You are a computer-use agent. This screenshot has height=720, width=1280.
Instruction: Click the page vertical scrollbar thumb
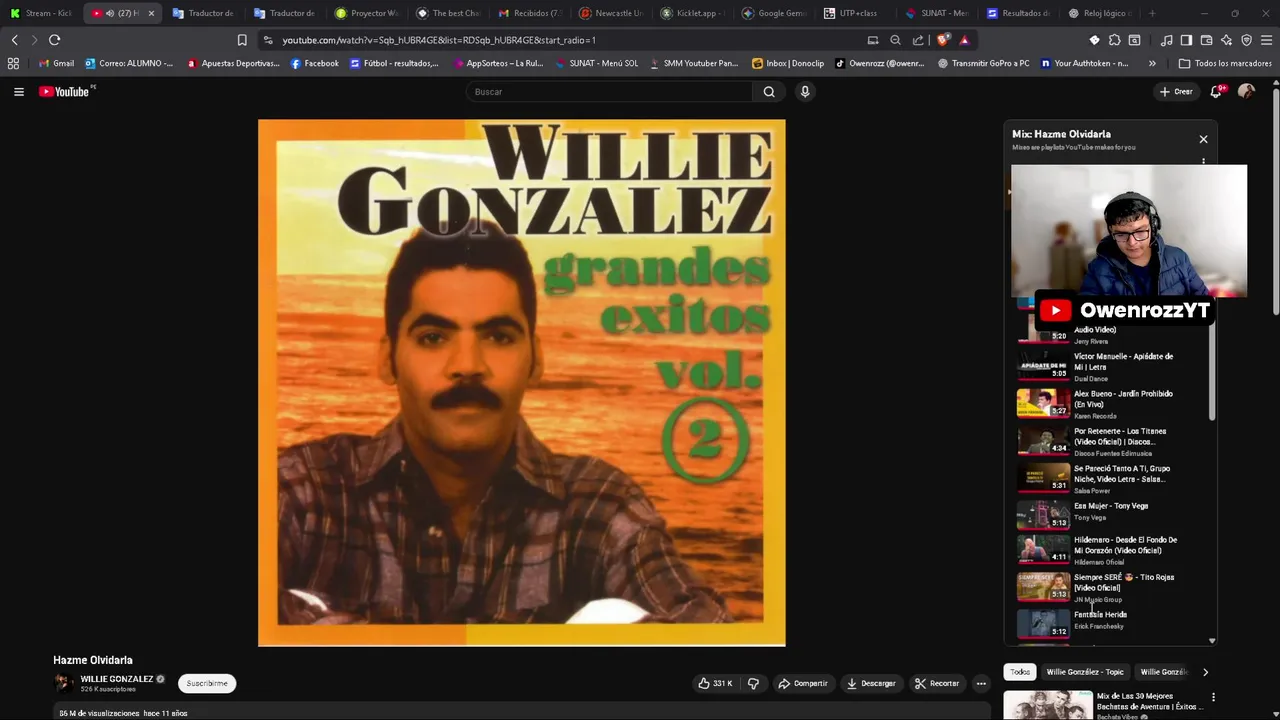tap(1275, 200)
